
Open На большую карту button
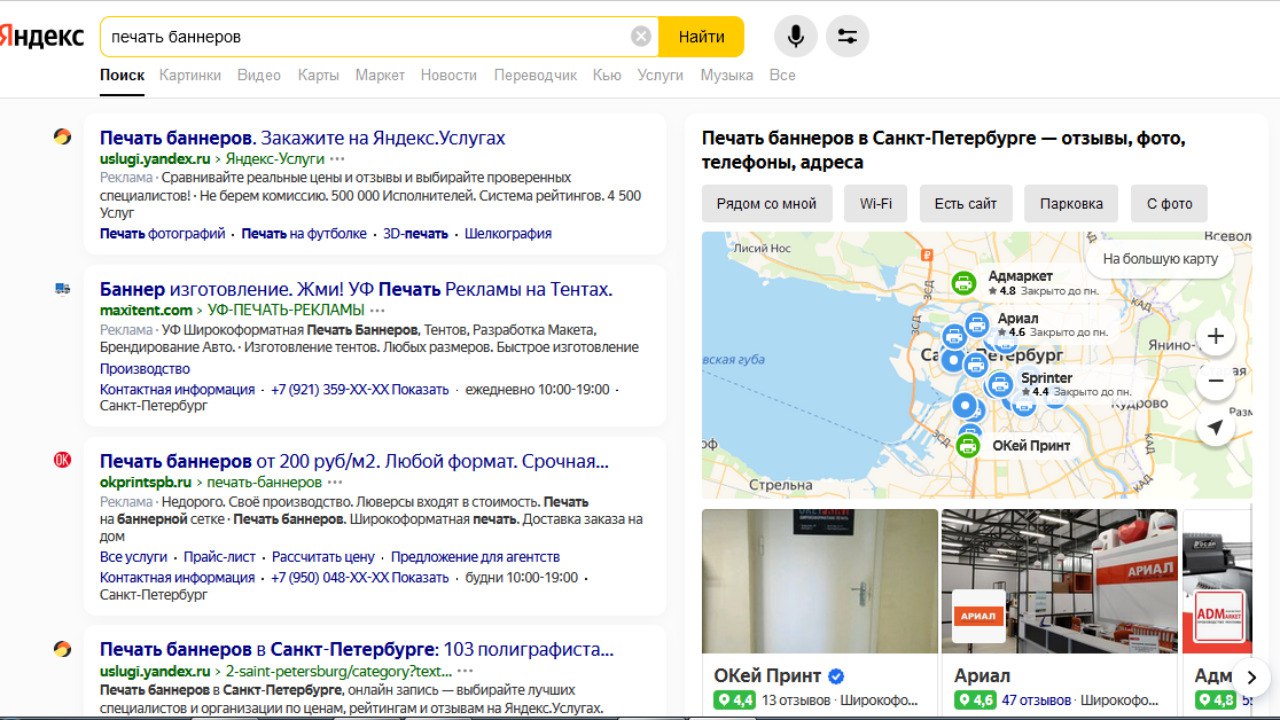coord(1160,258)
